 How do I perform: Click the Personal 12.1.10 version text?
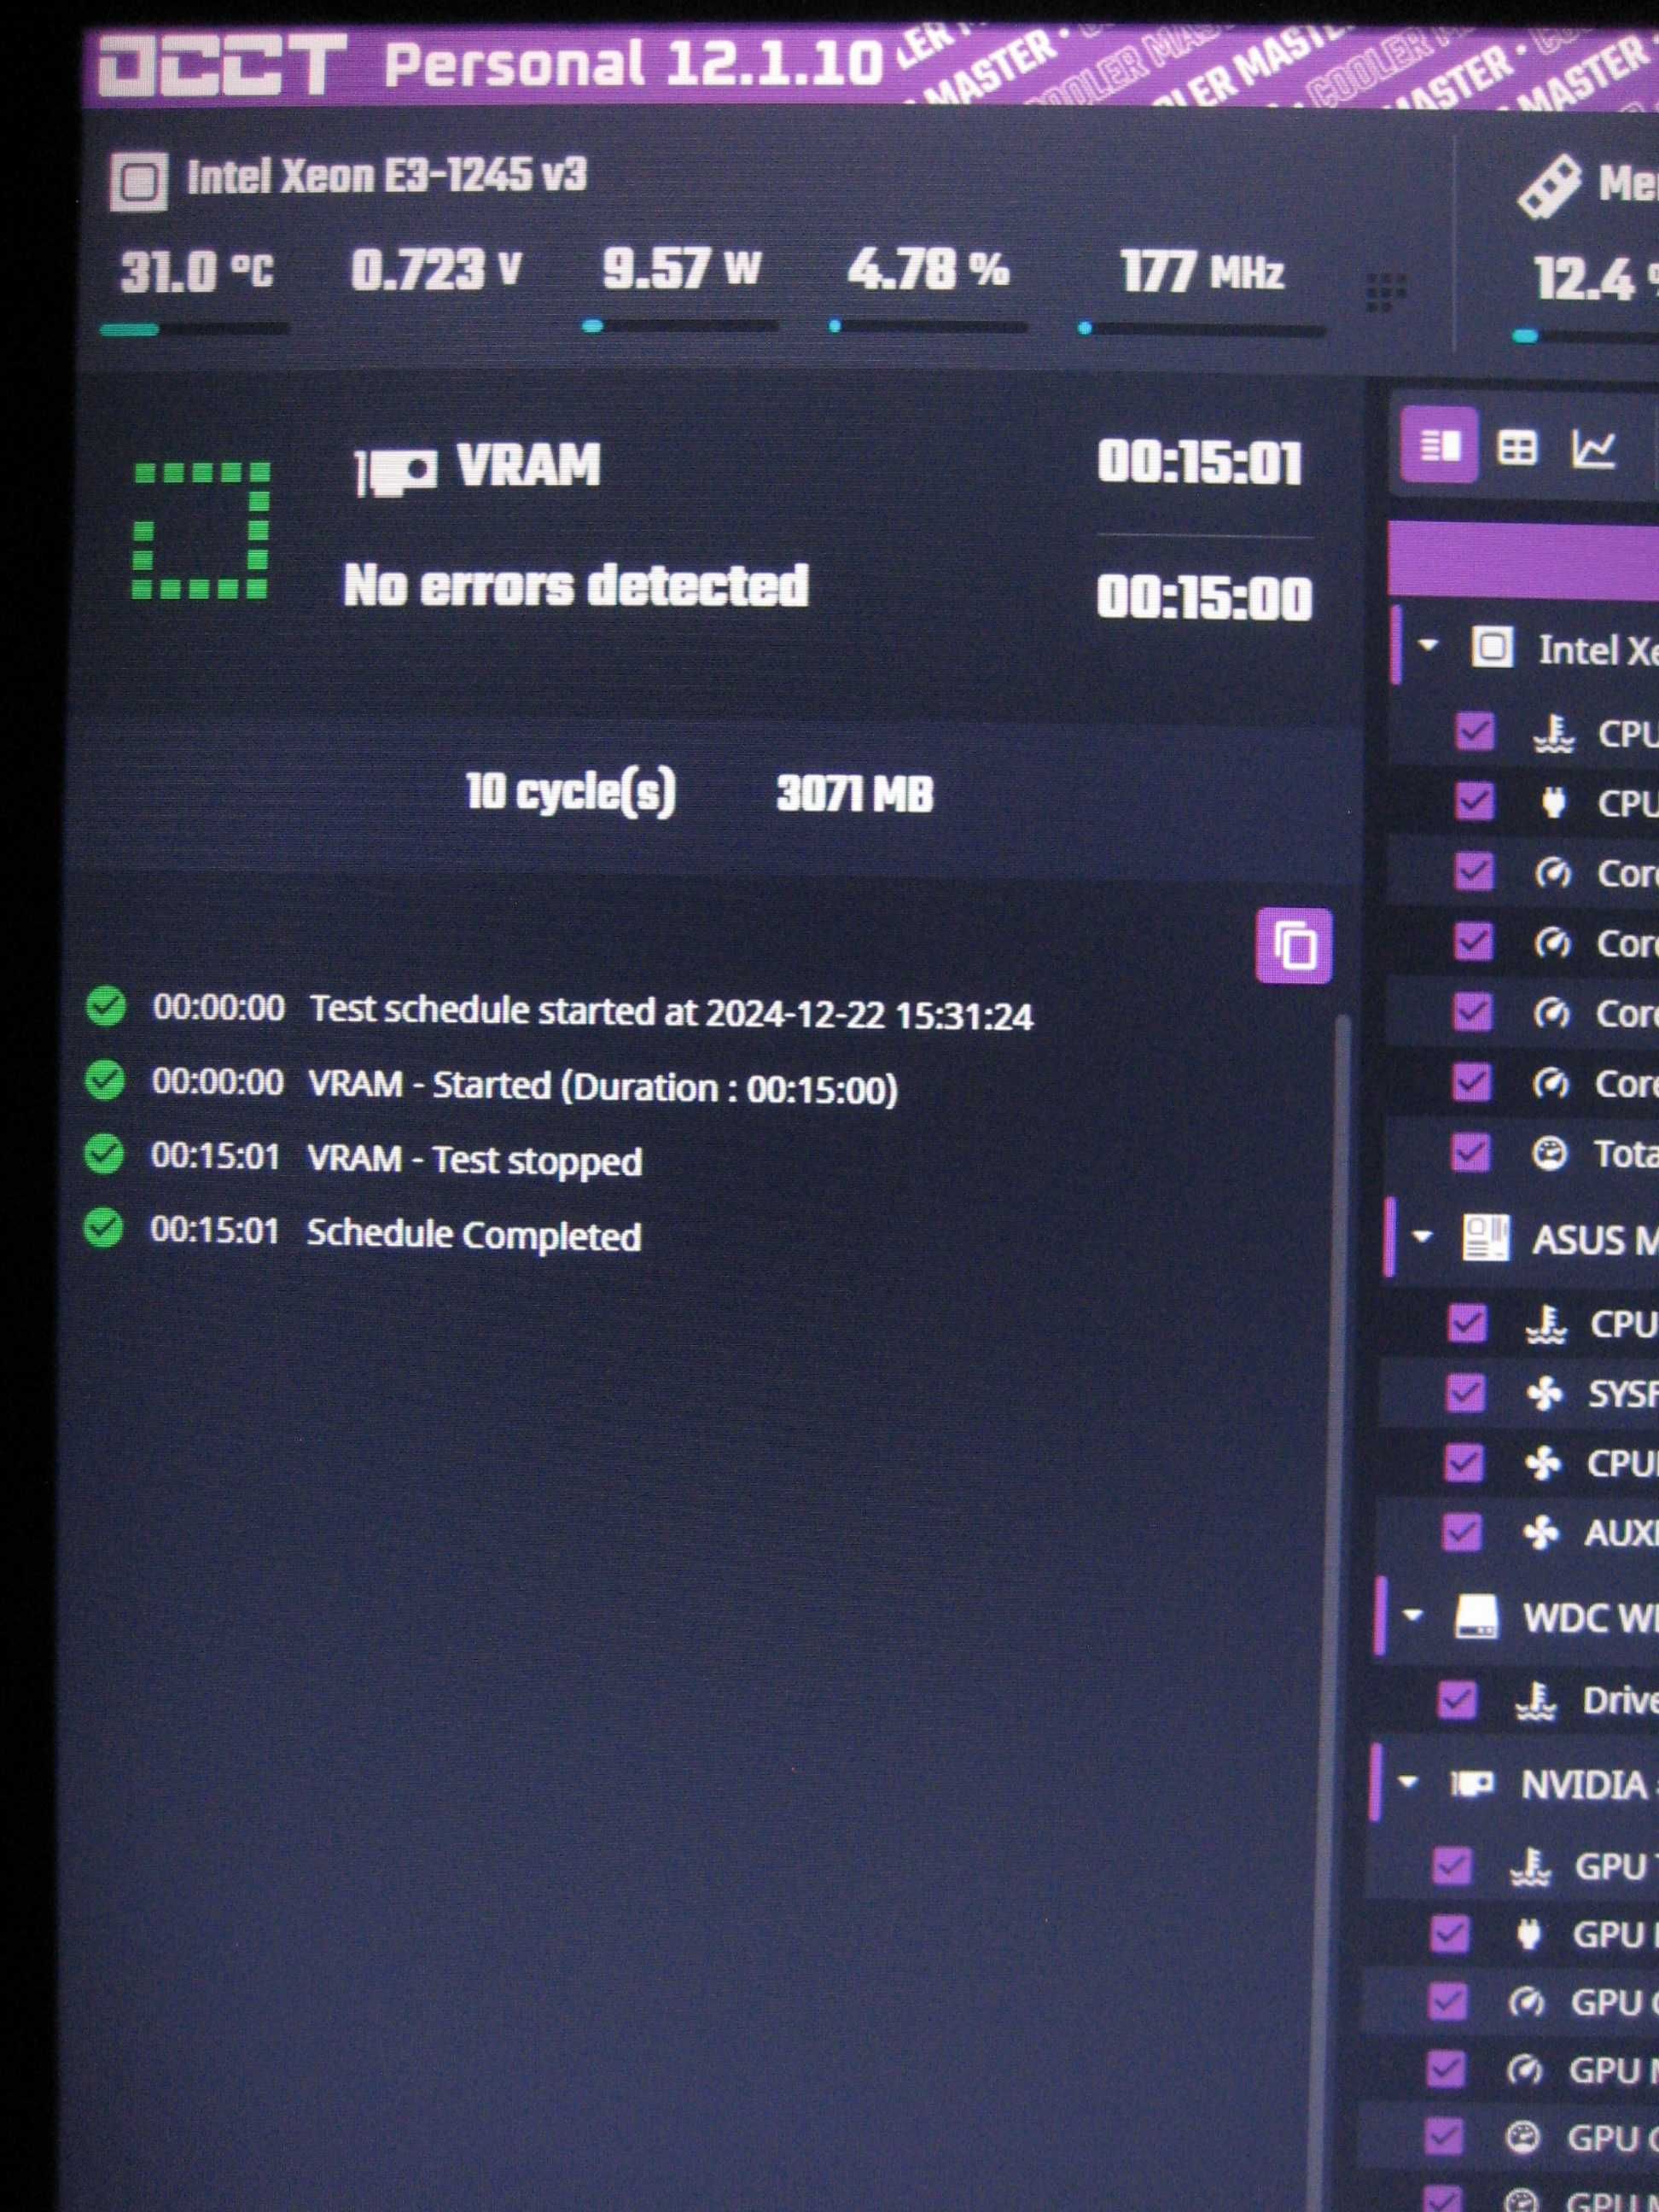pyautogui.click(x=633, y=63)
